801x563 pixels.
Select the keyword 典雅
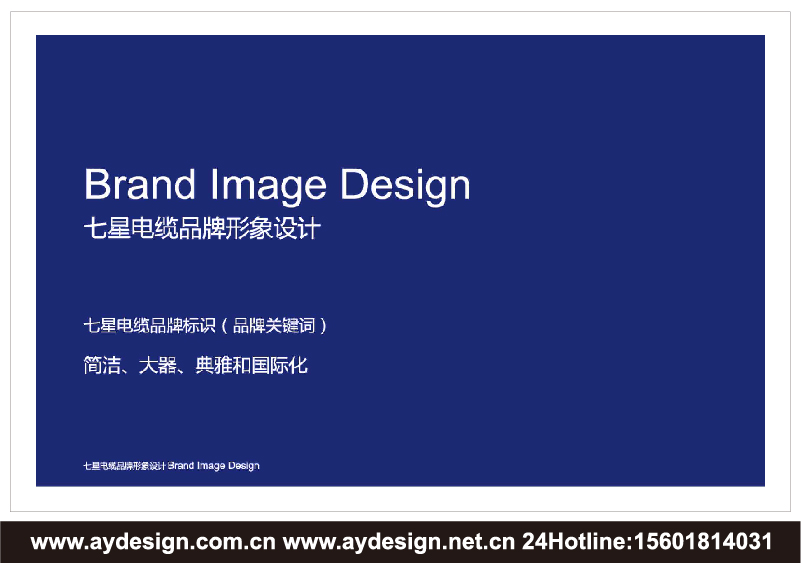tap(208, 366)
